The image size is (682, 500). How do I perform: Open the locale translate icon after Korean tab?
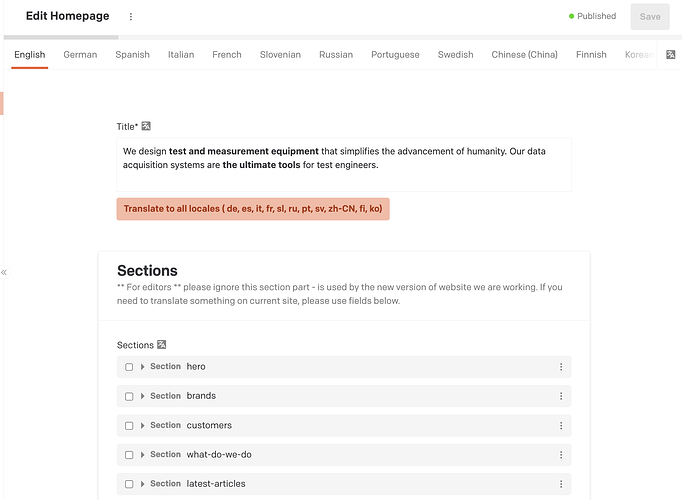671,54
